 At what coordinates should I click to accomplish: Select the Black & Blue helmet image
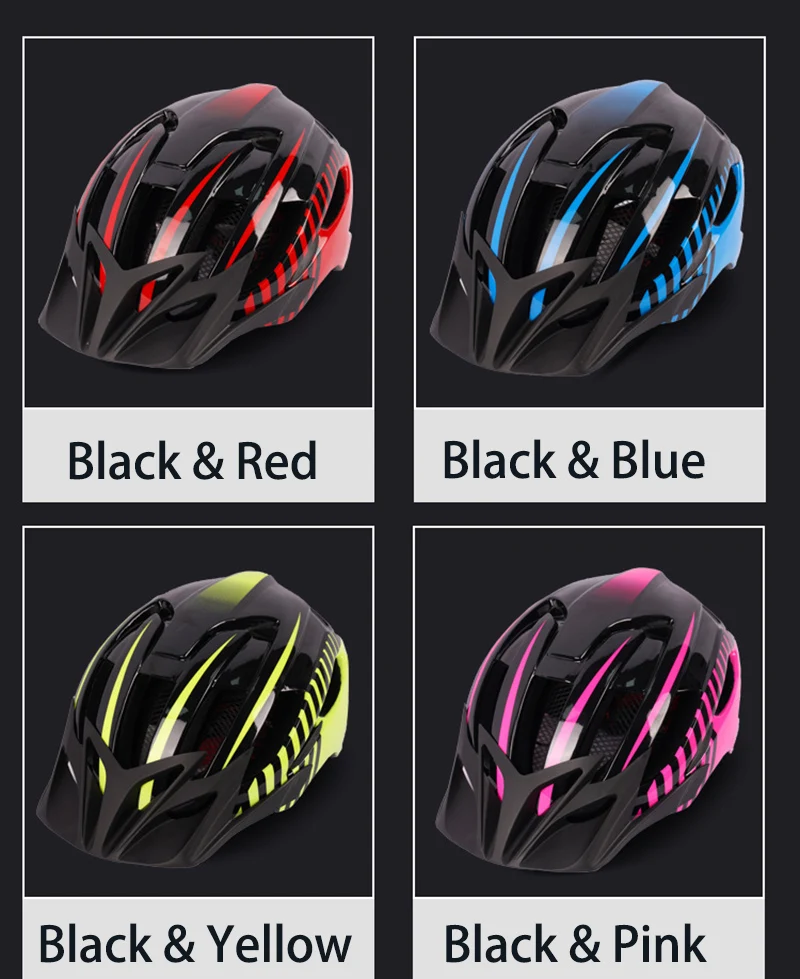click(x=590, y=222)
